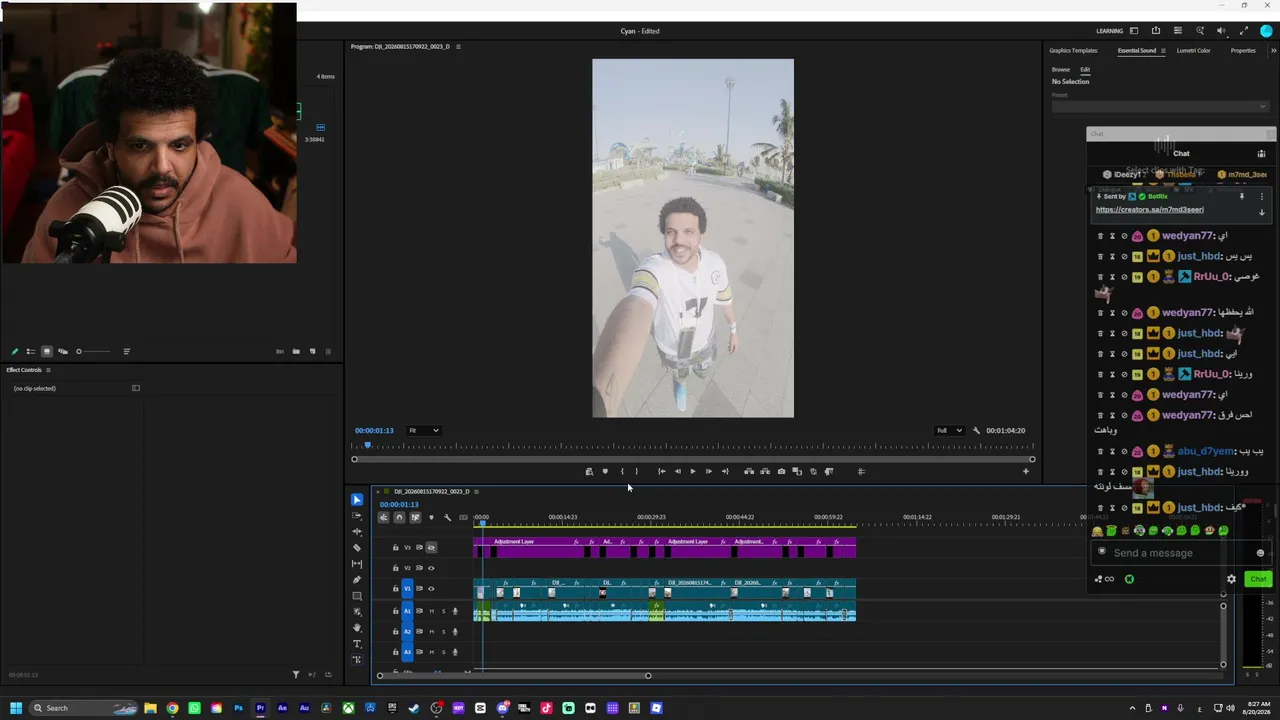The height and width of the screenshot is (720, 1280).
Task: Switch to Graphics Templates tab
Action: [x=1073, y=50]
